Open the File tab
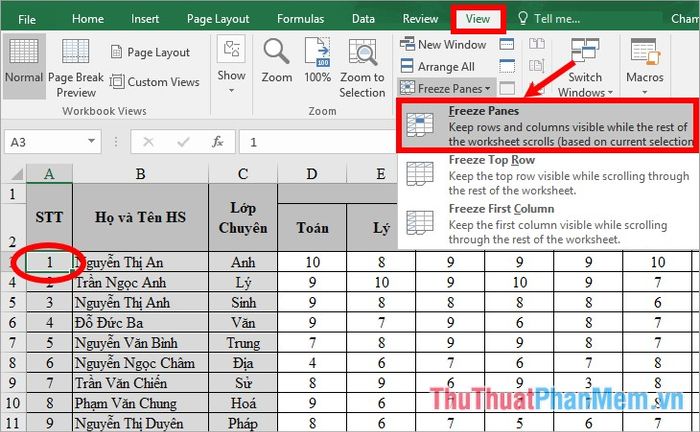 point(27,19)
